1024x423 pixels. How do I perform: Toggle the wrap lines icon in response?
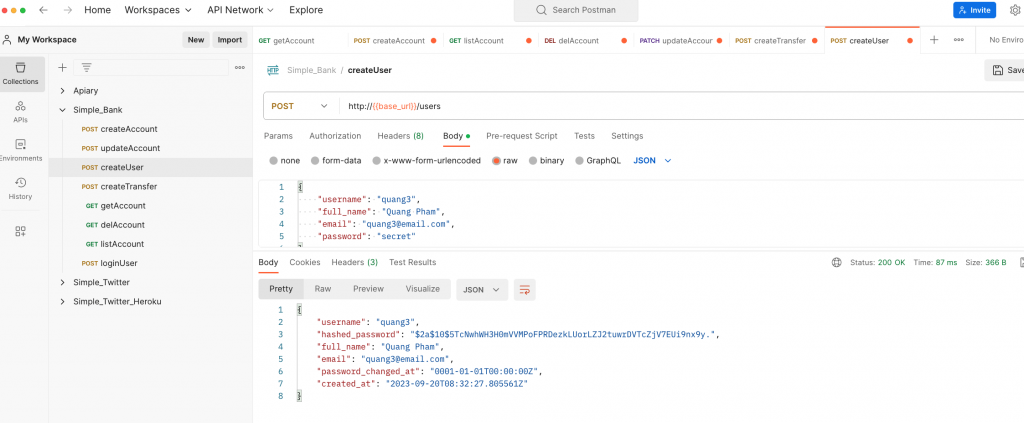525,289
